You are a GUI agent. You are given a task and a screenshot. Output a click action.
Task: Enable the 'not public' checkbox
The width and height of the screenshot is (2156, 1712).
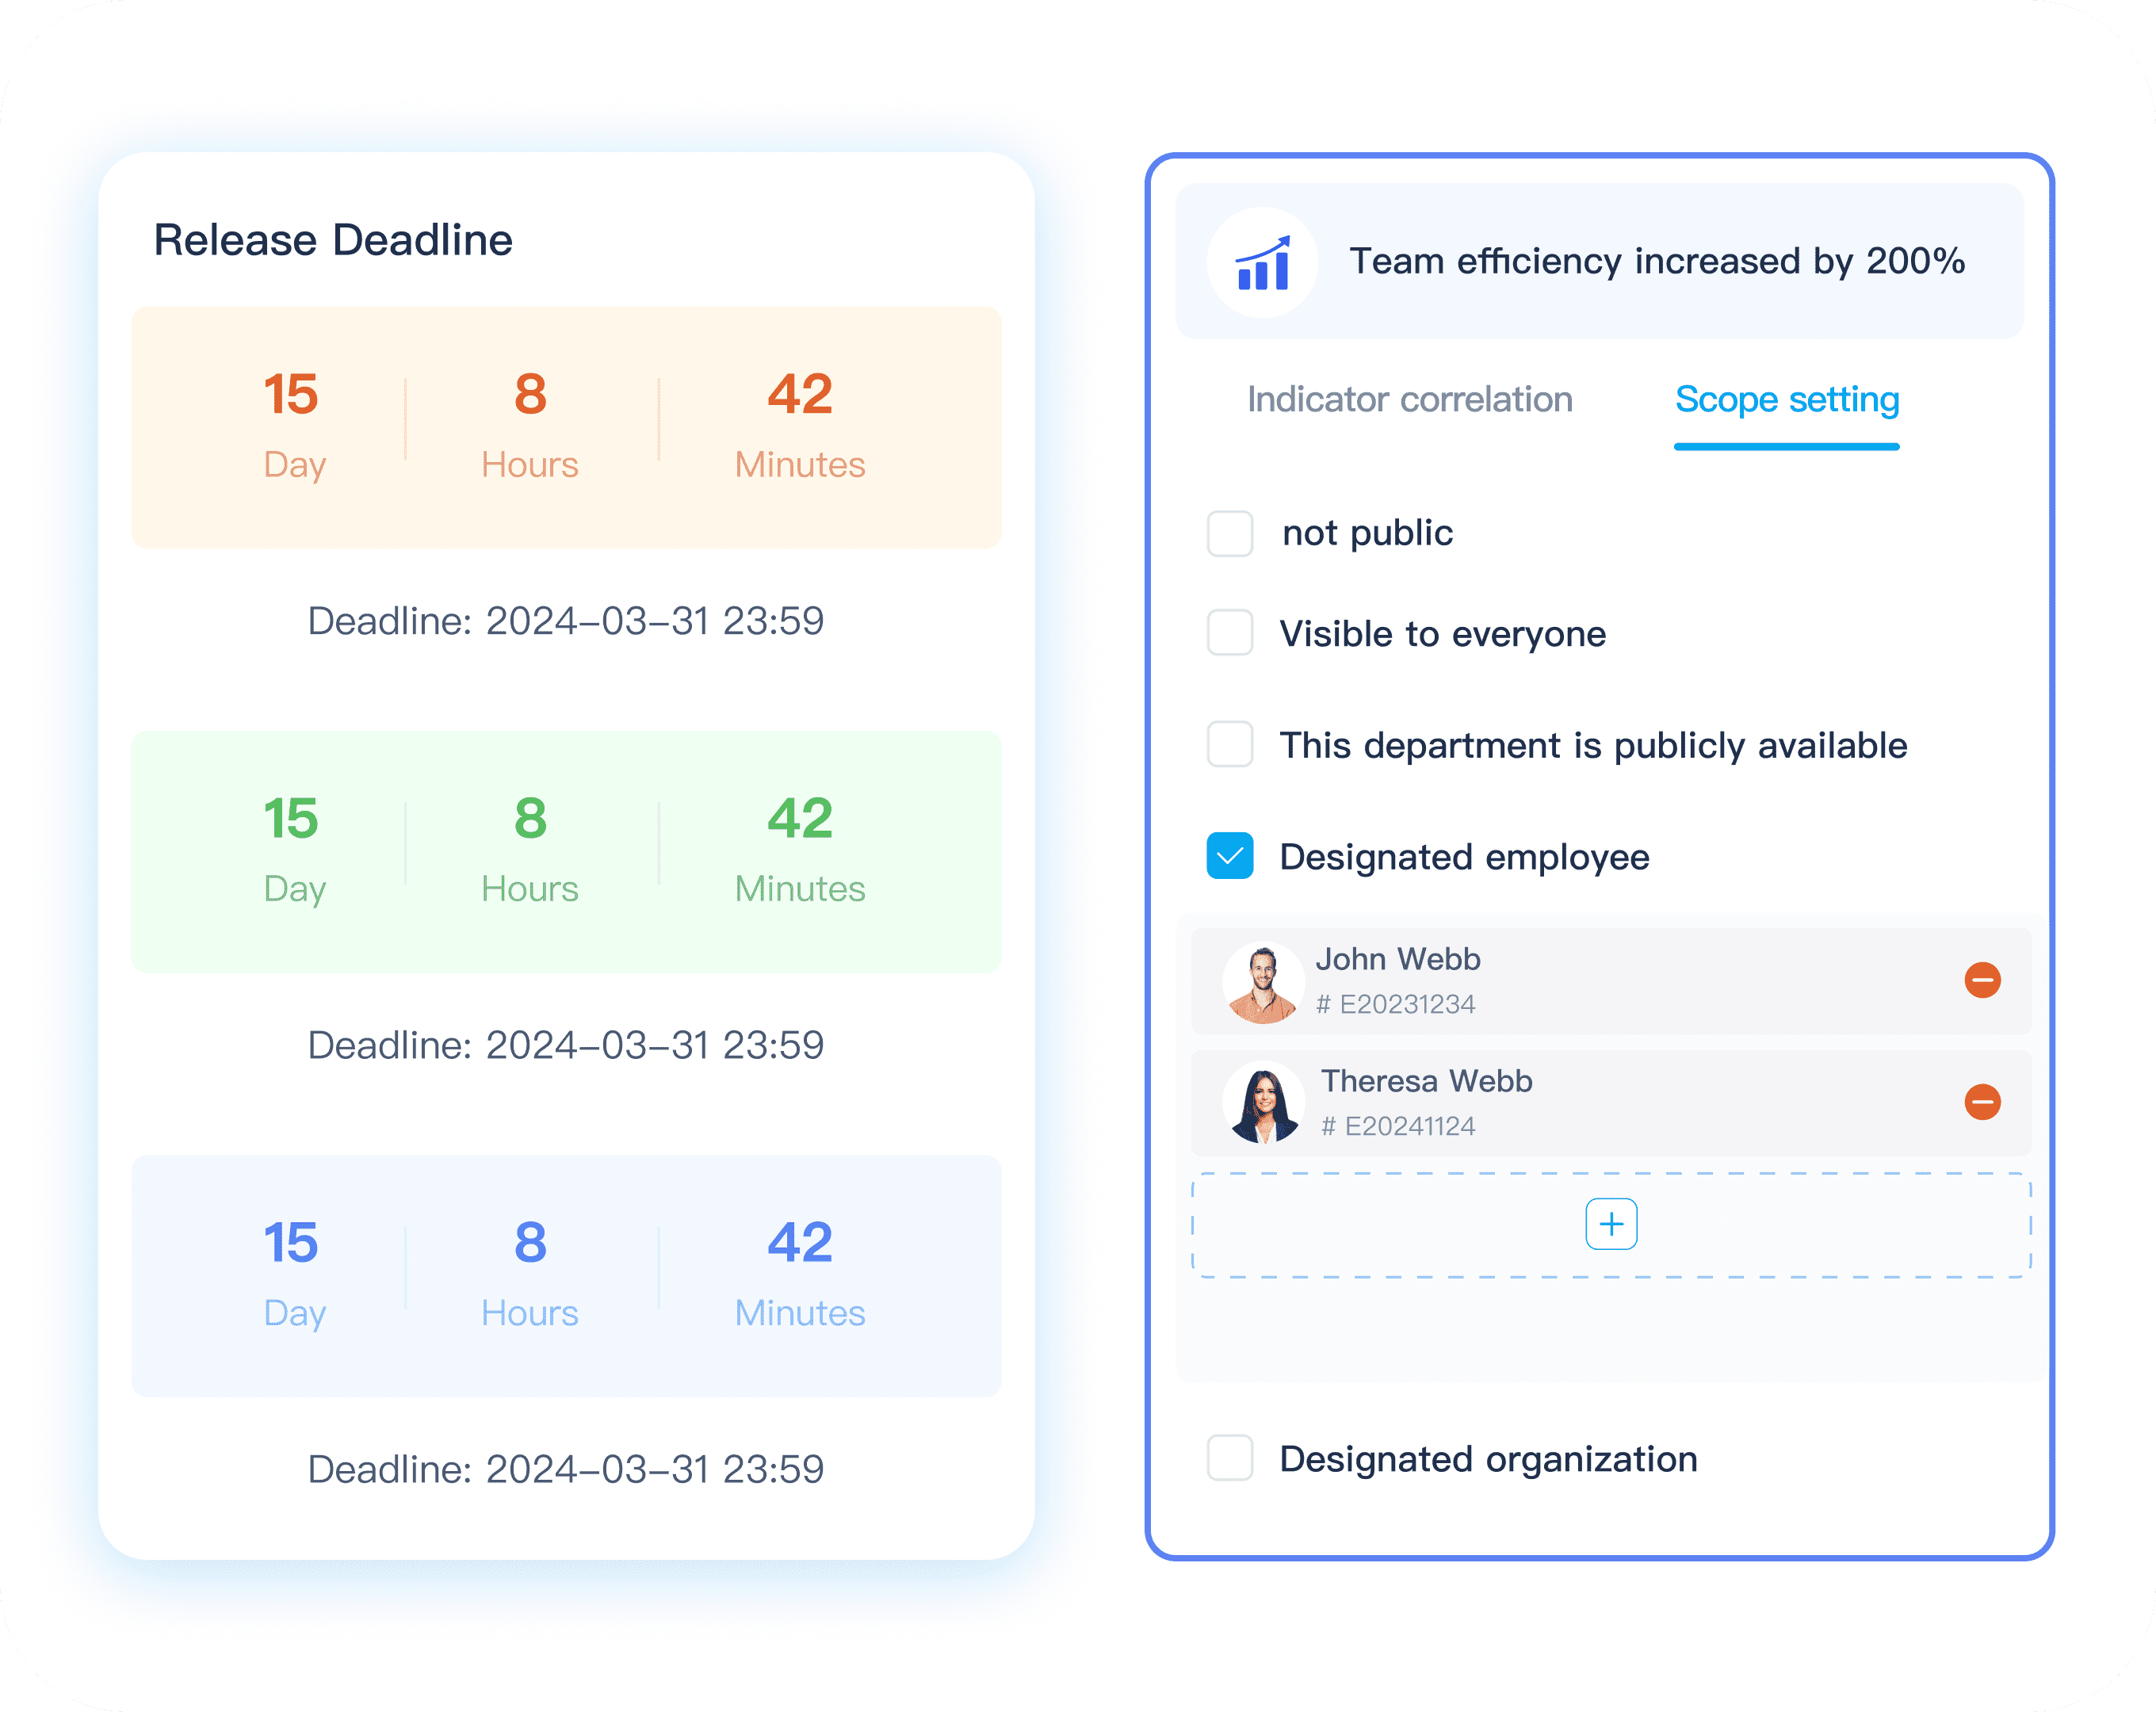coord(1229,533)
